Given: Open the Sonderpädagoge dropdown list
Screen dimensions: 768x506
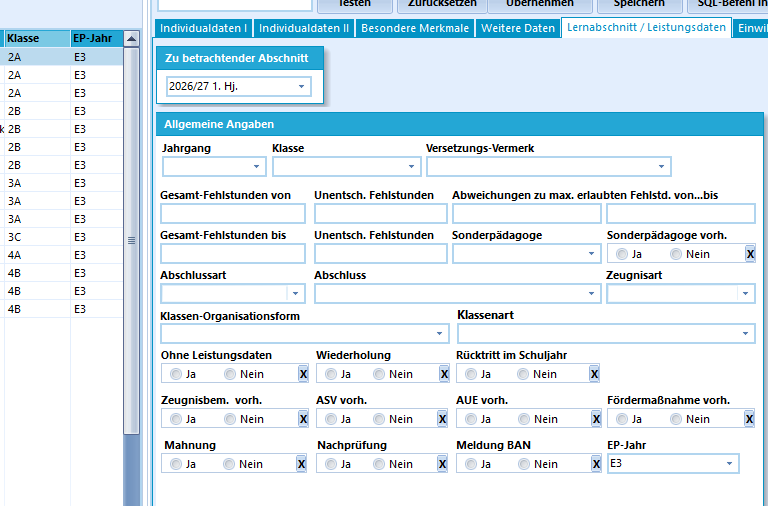Looking at the screenshot, I should [591, 254].
